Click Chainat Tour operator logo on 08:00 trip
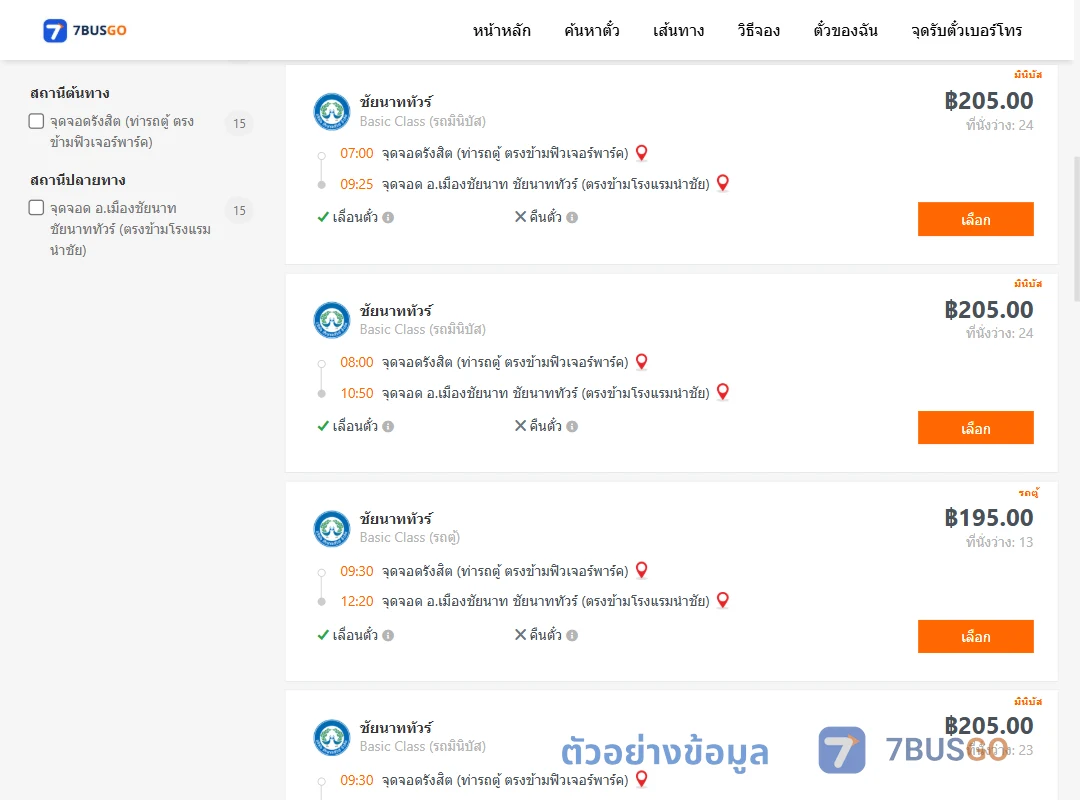Screen dimensions: 1080x800 coord(332,320)
